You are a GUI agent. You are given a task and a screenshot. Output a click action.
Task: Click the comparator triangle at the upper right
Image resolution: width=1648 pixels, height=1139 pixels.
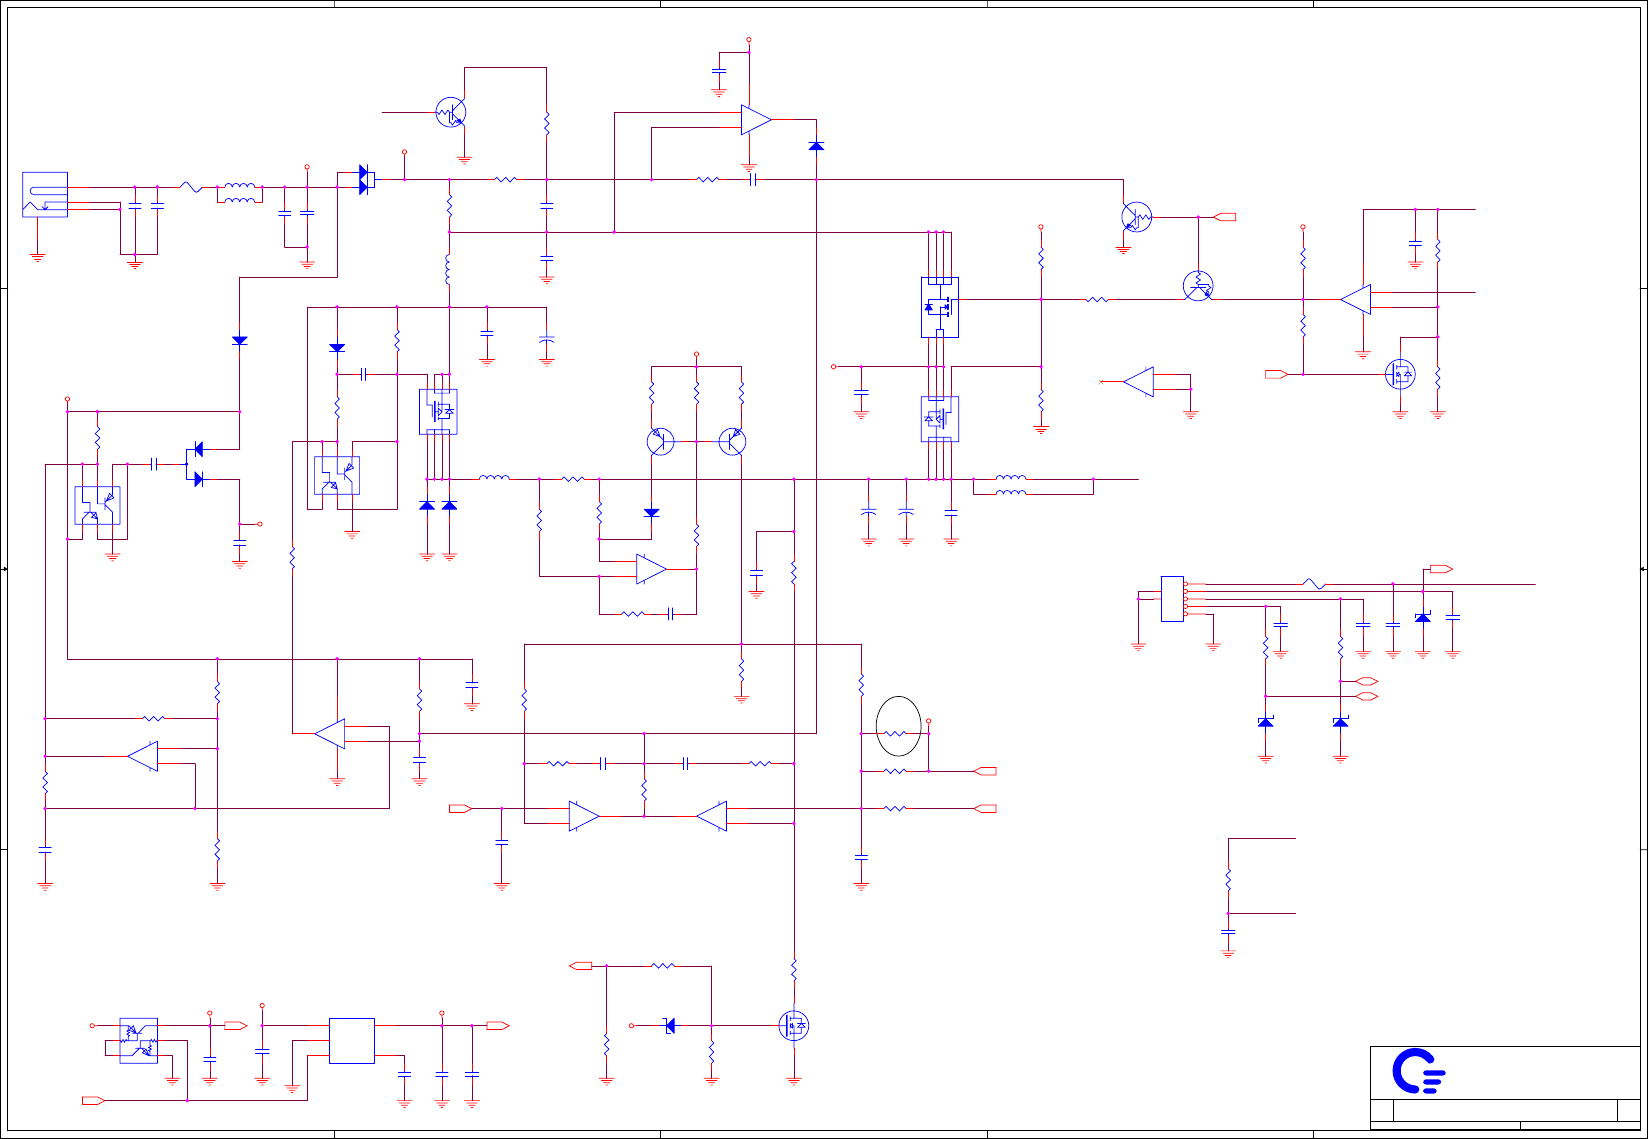[1356, 299]
